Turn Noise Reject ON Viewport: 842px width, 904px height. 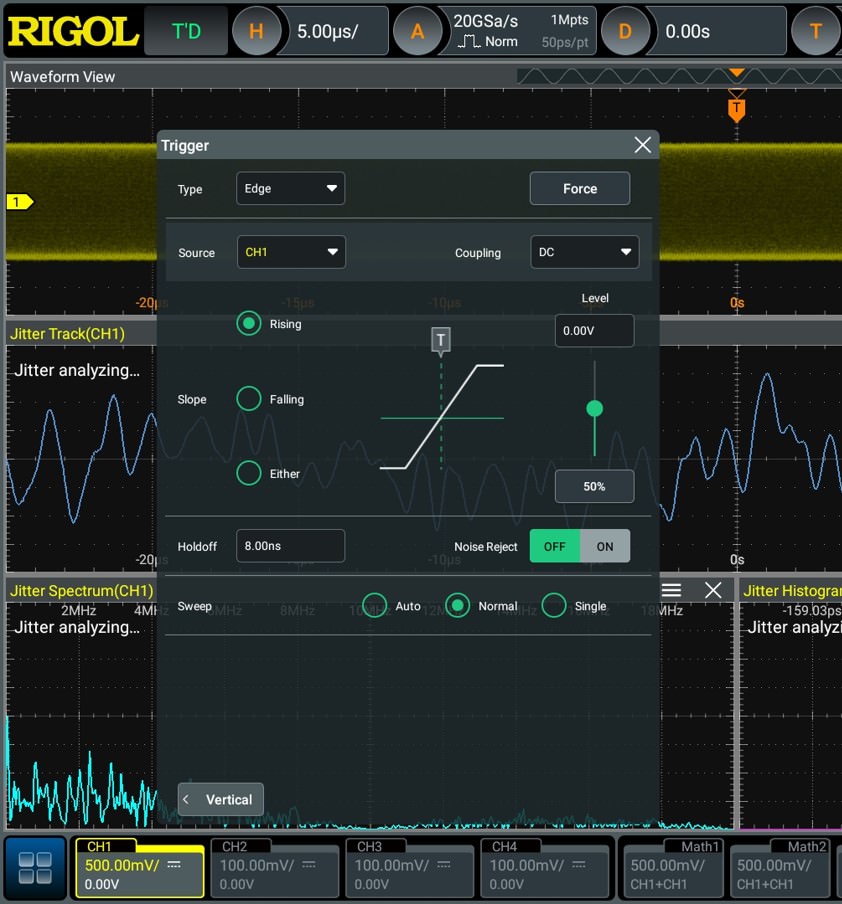[605, 546]
